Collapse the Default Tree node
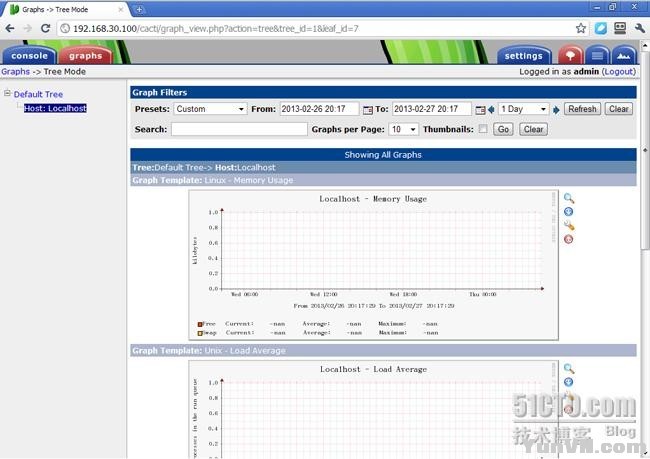Screen dimensions: 650x459 point(7,93)
